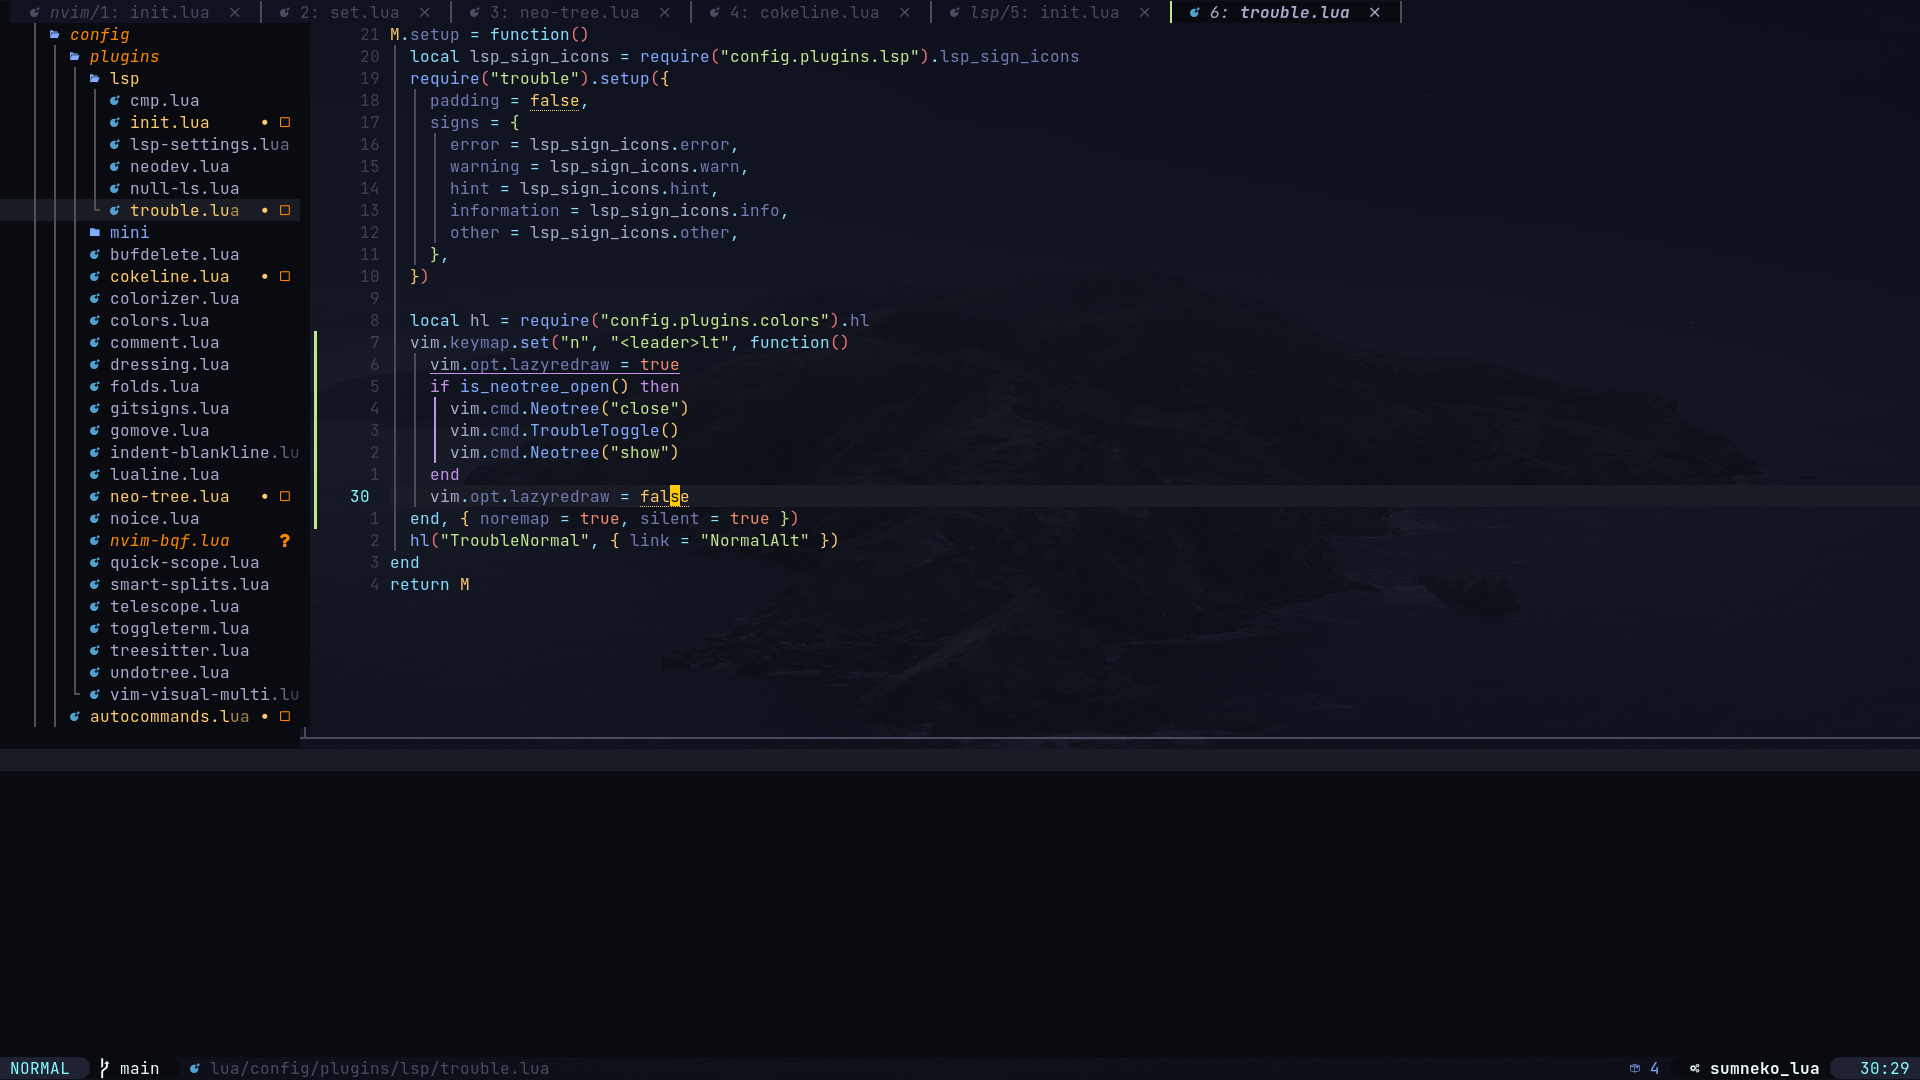
Task: Click the Lua file icon beside trouble.lua
Action: (114, 211)
